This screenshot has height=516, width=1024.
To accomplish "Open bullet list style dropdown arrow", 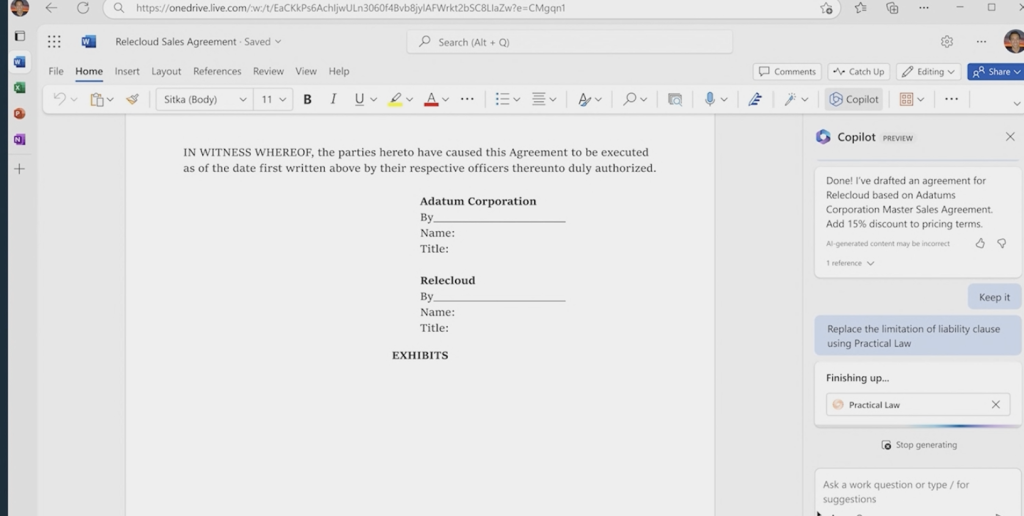I will coord(517,99).
